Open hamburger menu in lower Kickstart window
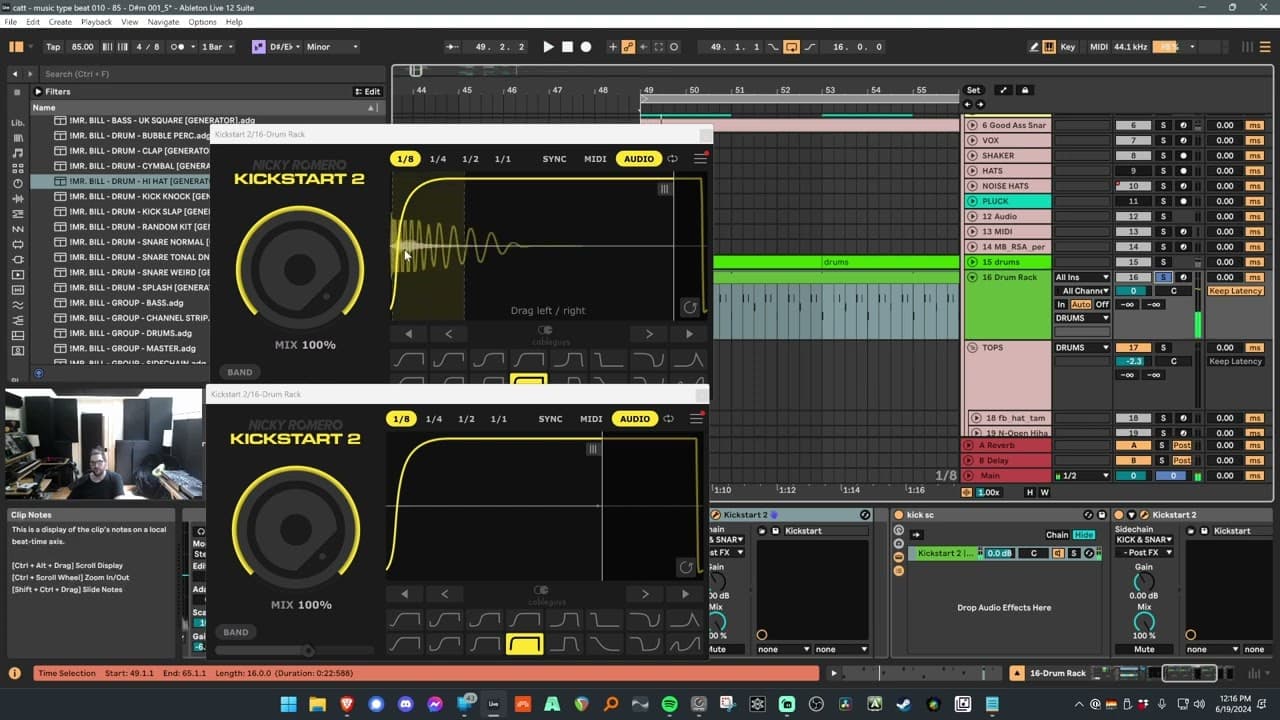1280x720 pixels. tap(697, 419)
